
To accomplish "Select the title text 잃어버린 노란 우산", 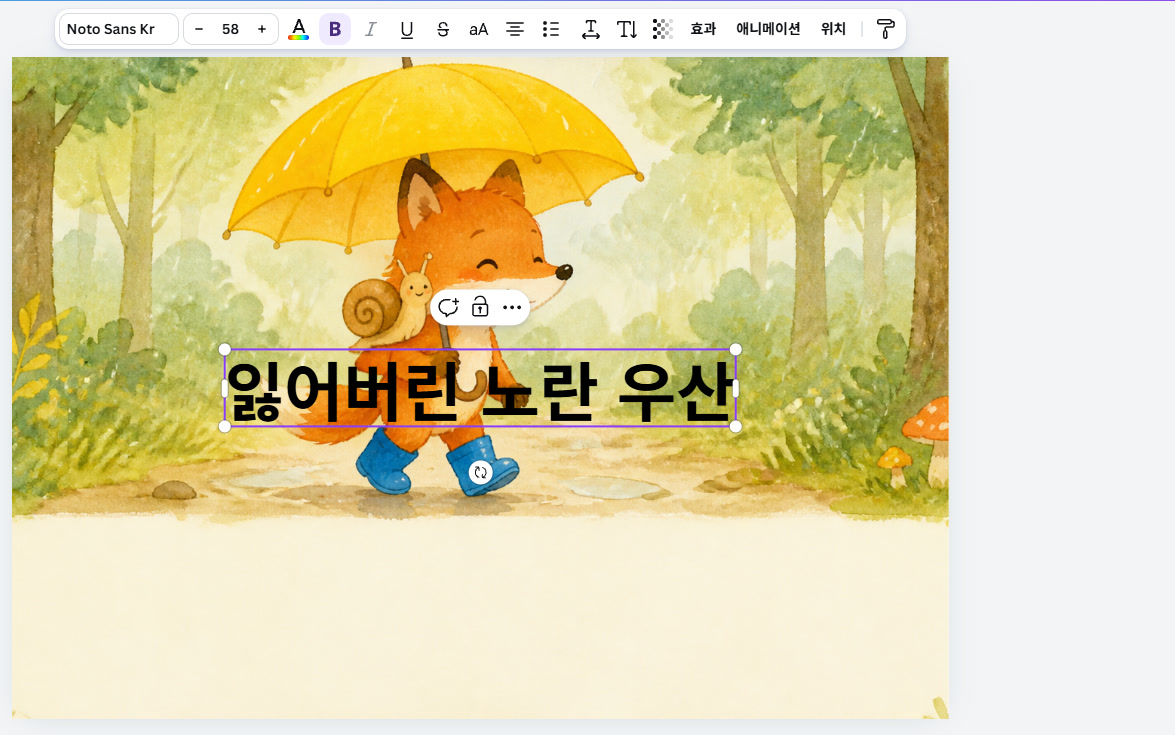I will click(x=480, y=390).
